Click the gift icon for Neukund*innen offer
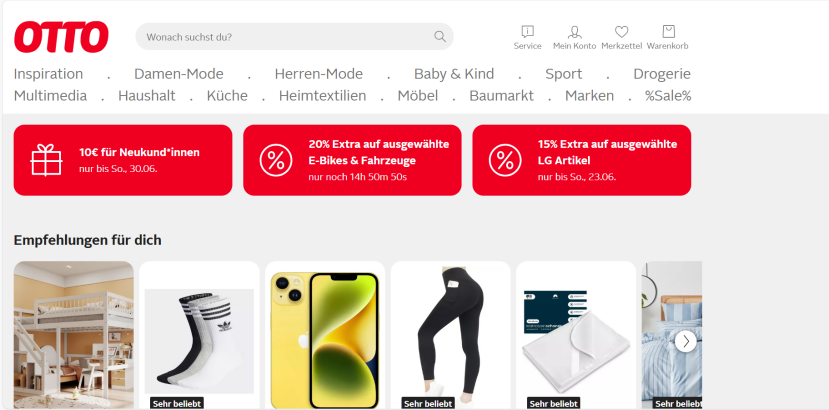Image resolution: width=829 pixels, height=410 pixels. point(47,160)
